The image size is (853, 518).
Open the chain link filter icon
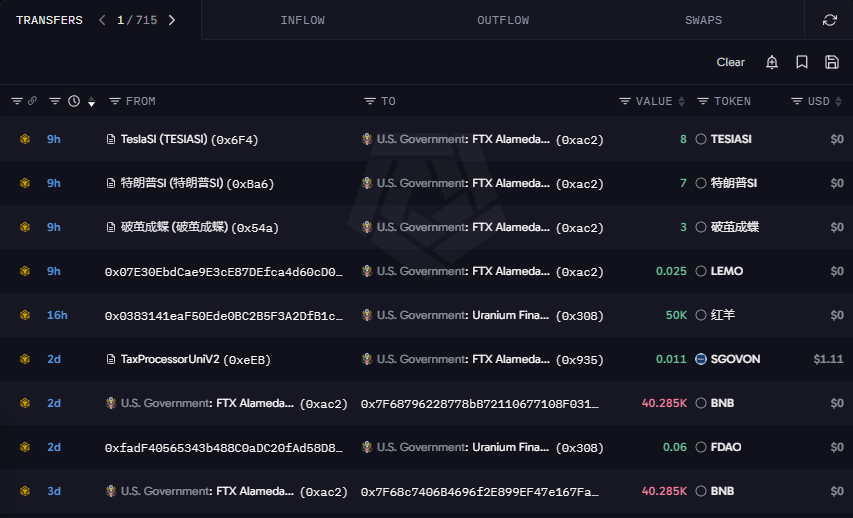point(32,101)
